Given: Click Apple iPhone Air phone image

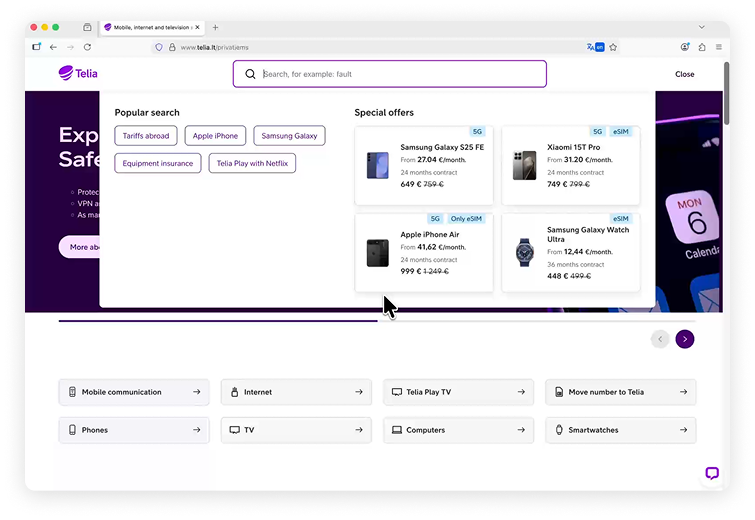Looking at the screenshot, I should 378,253.
